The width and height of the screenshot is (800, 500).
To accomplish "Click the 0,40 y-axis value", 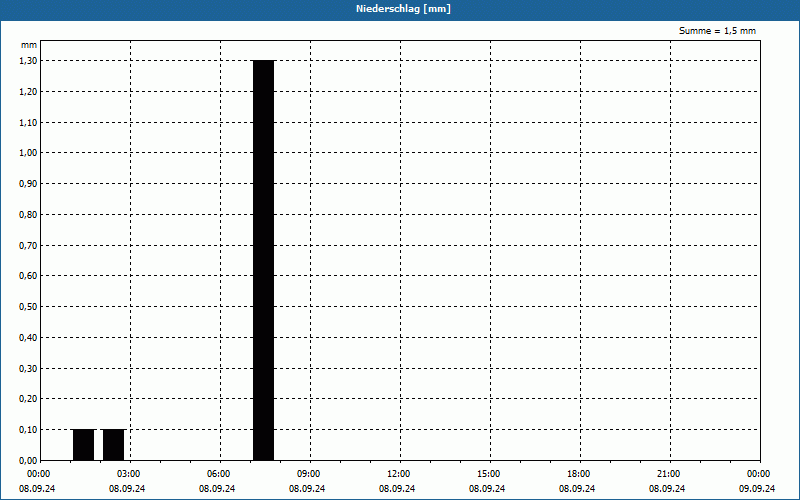I will coord(28,337).
